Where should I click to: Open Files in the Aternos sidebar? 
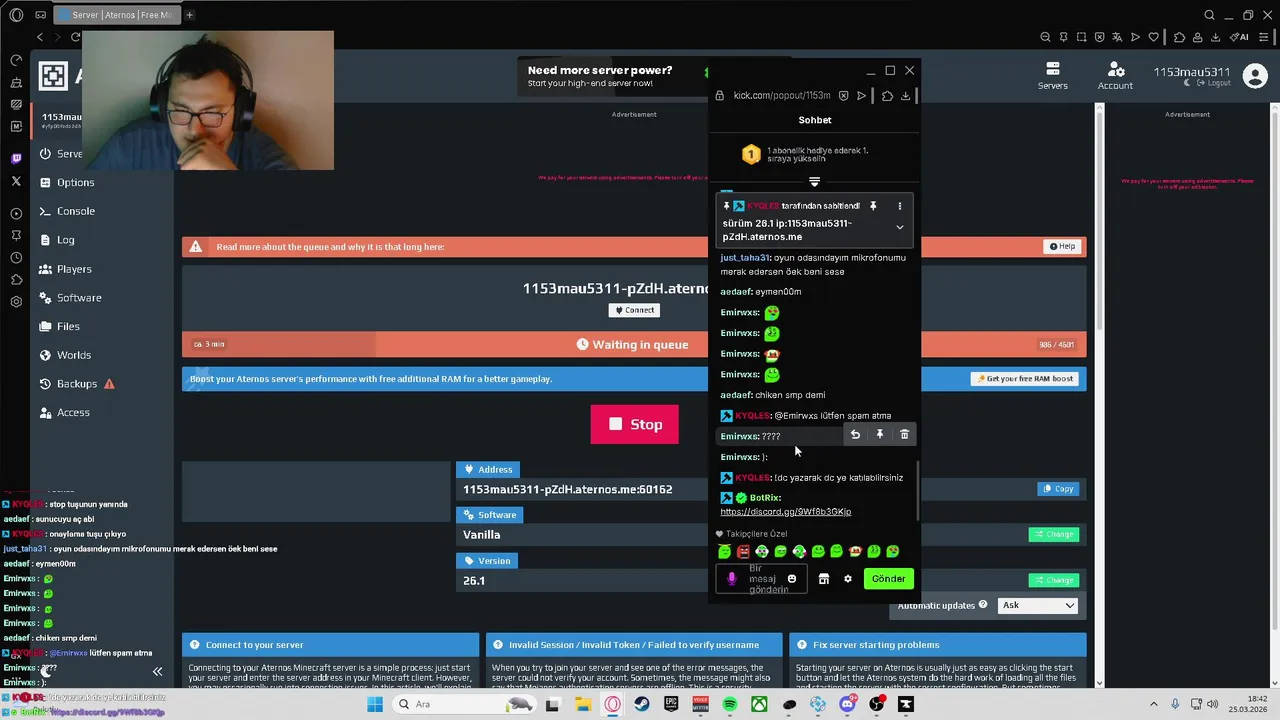(x=60, y=326)
